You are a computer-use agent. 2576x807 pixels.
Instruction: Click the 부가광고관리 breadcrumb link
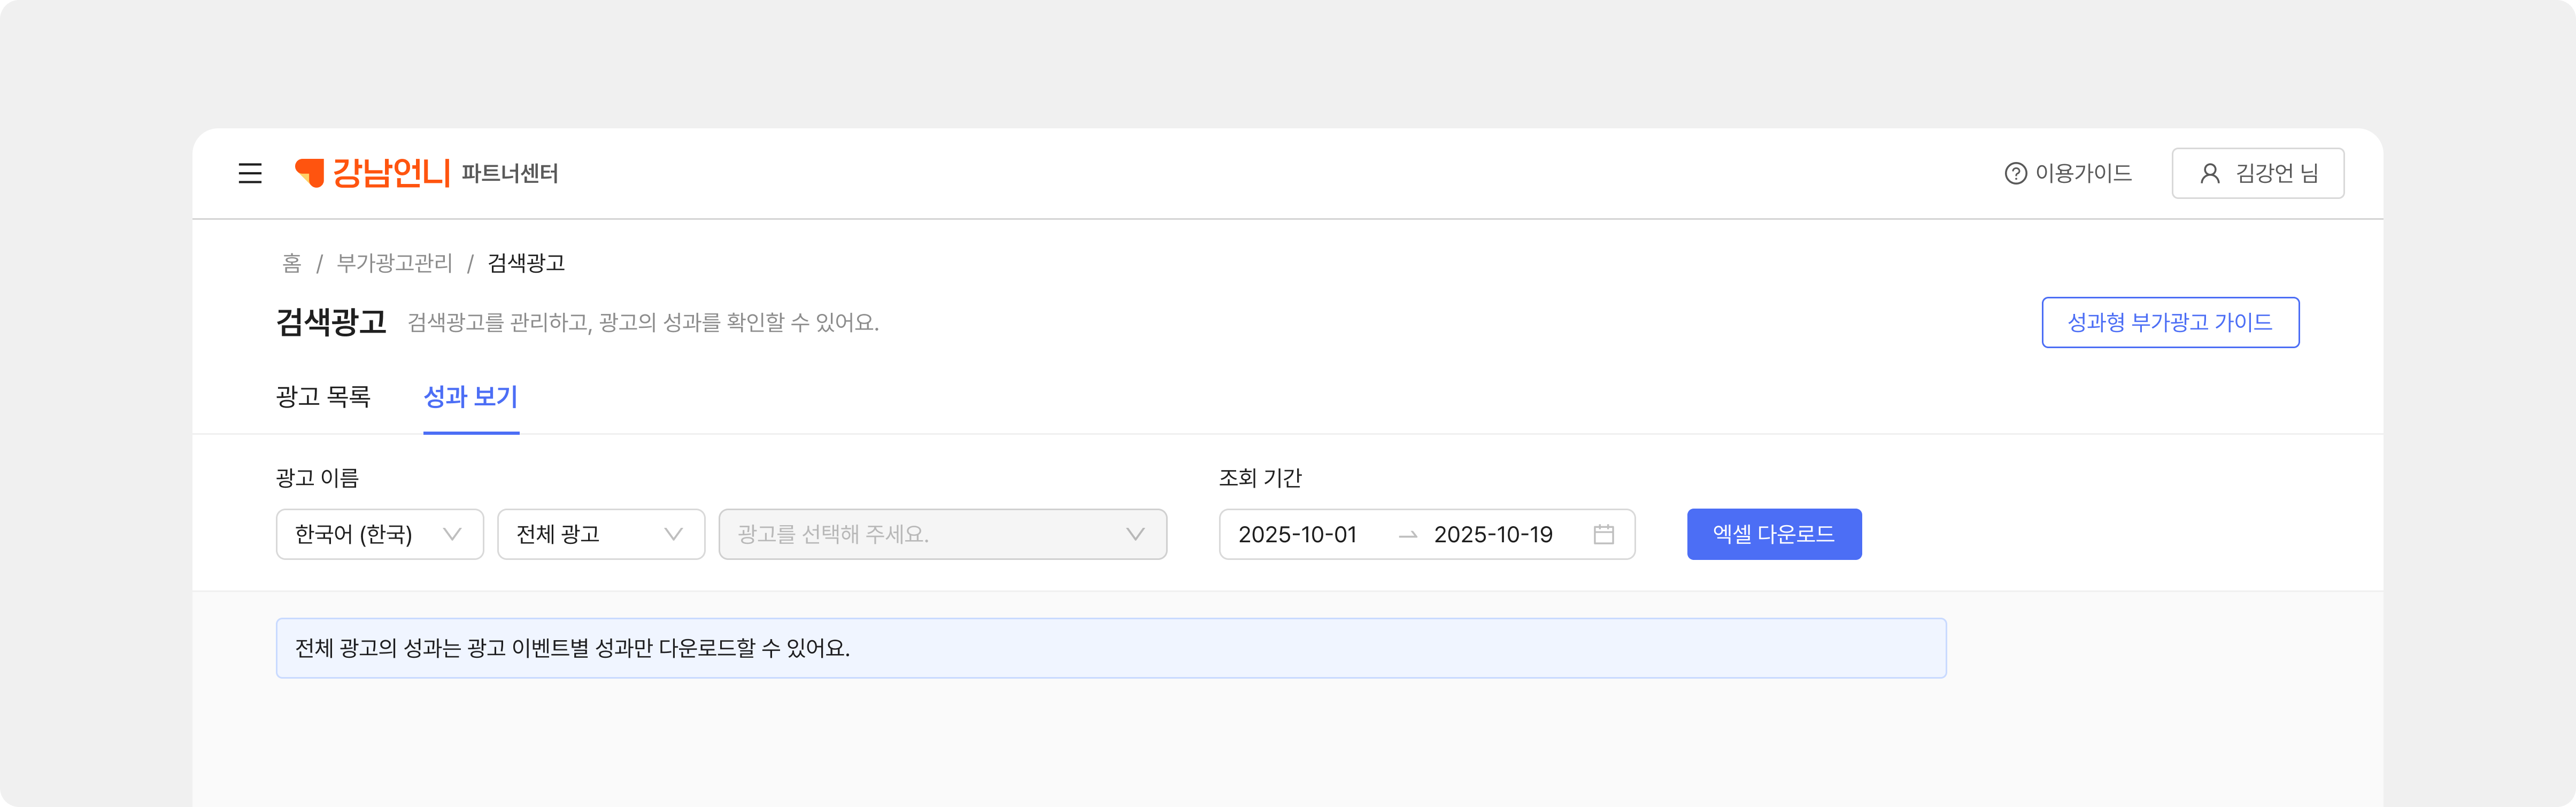(x=394, y=263)
